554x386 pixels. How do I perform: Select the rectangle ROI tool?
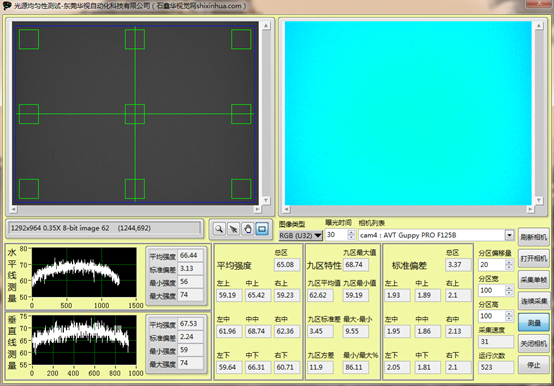[x=262, y=229]
